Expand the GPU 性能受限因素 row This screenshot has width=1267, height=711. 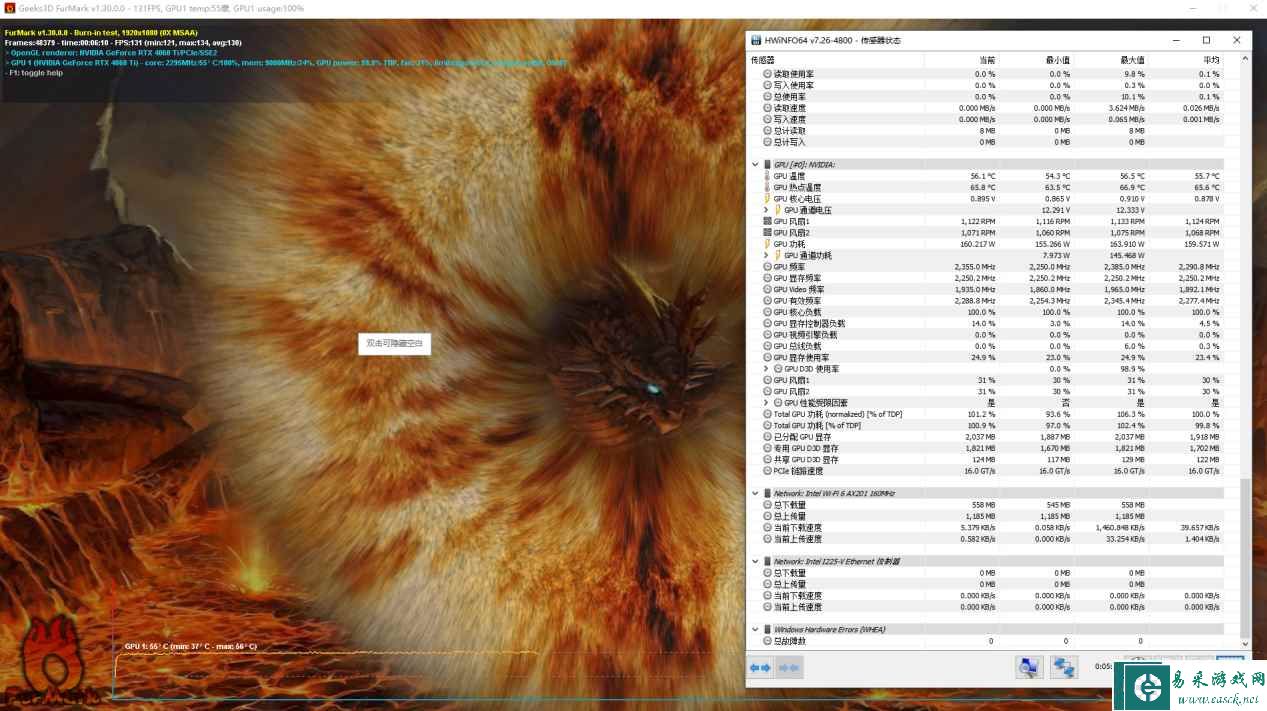766,403
